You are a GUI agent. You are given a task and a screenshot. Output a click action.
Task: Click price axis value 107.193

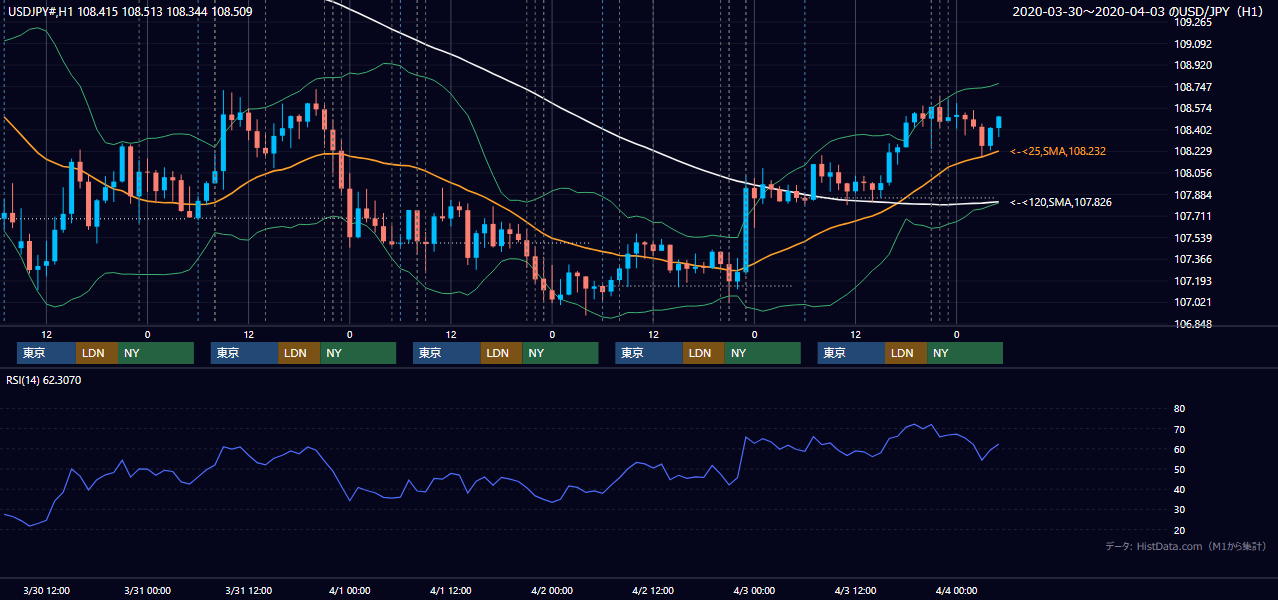[1193, 281]
